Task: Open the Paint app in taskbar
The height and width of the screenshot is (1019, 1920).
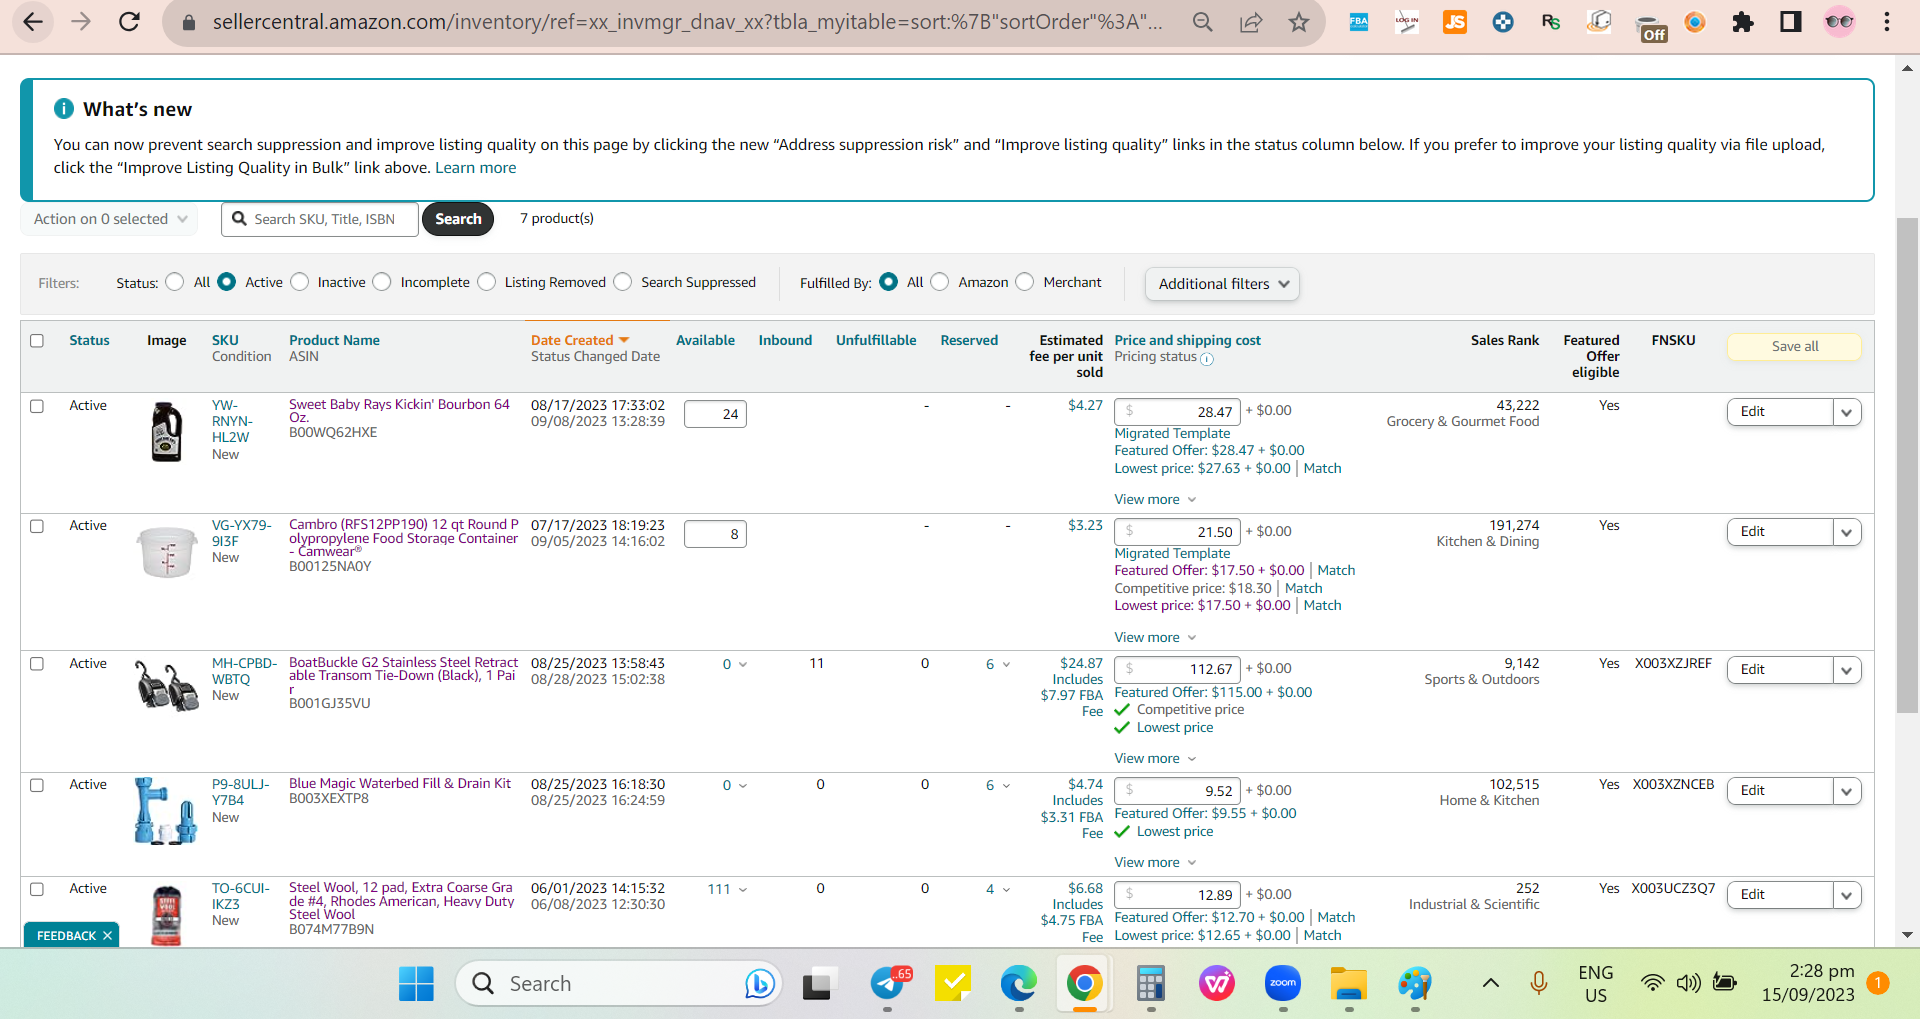Action: pos(1415,984)
